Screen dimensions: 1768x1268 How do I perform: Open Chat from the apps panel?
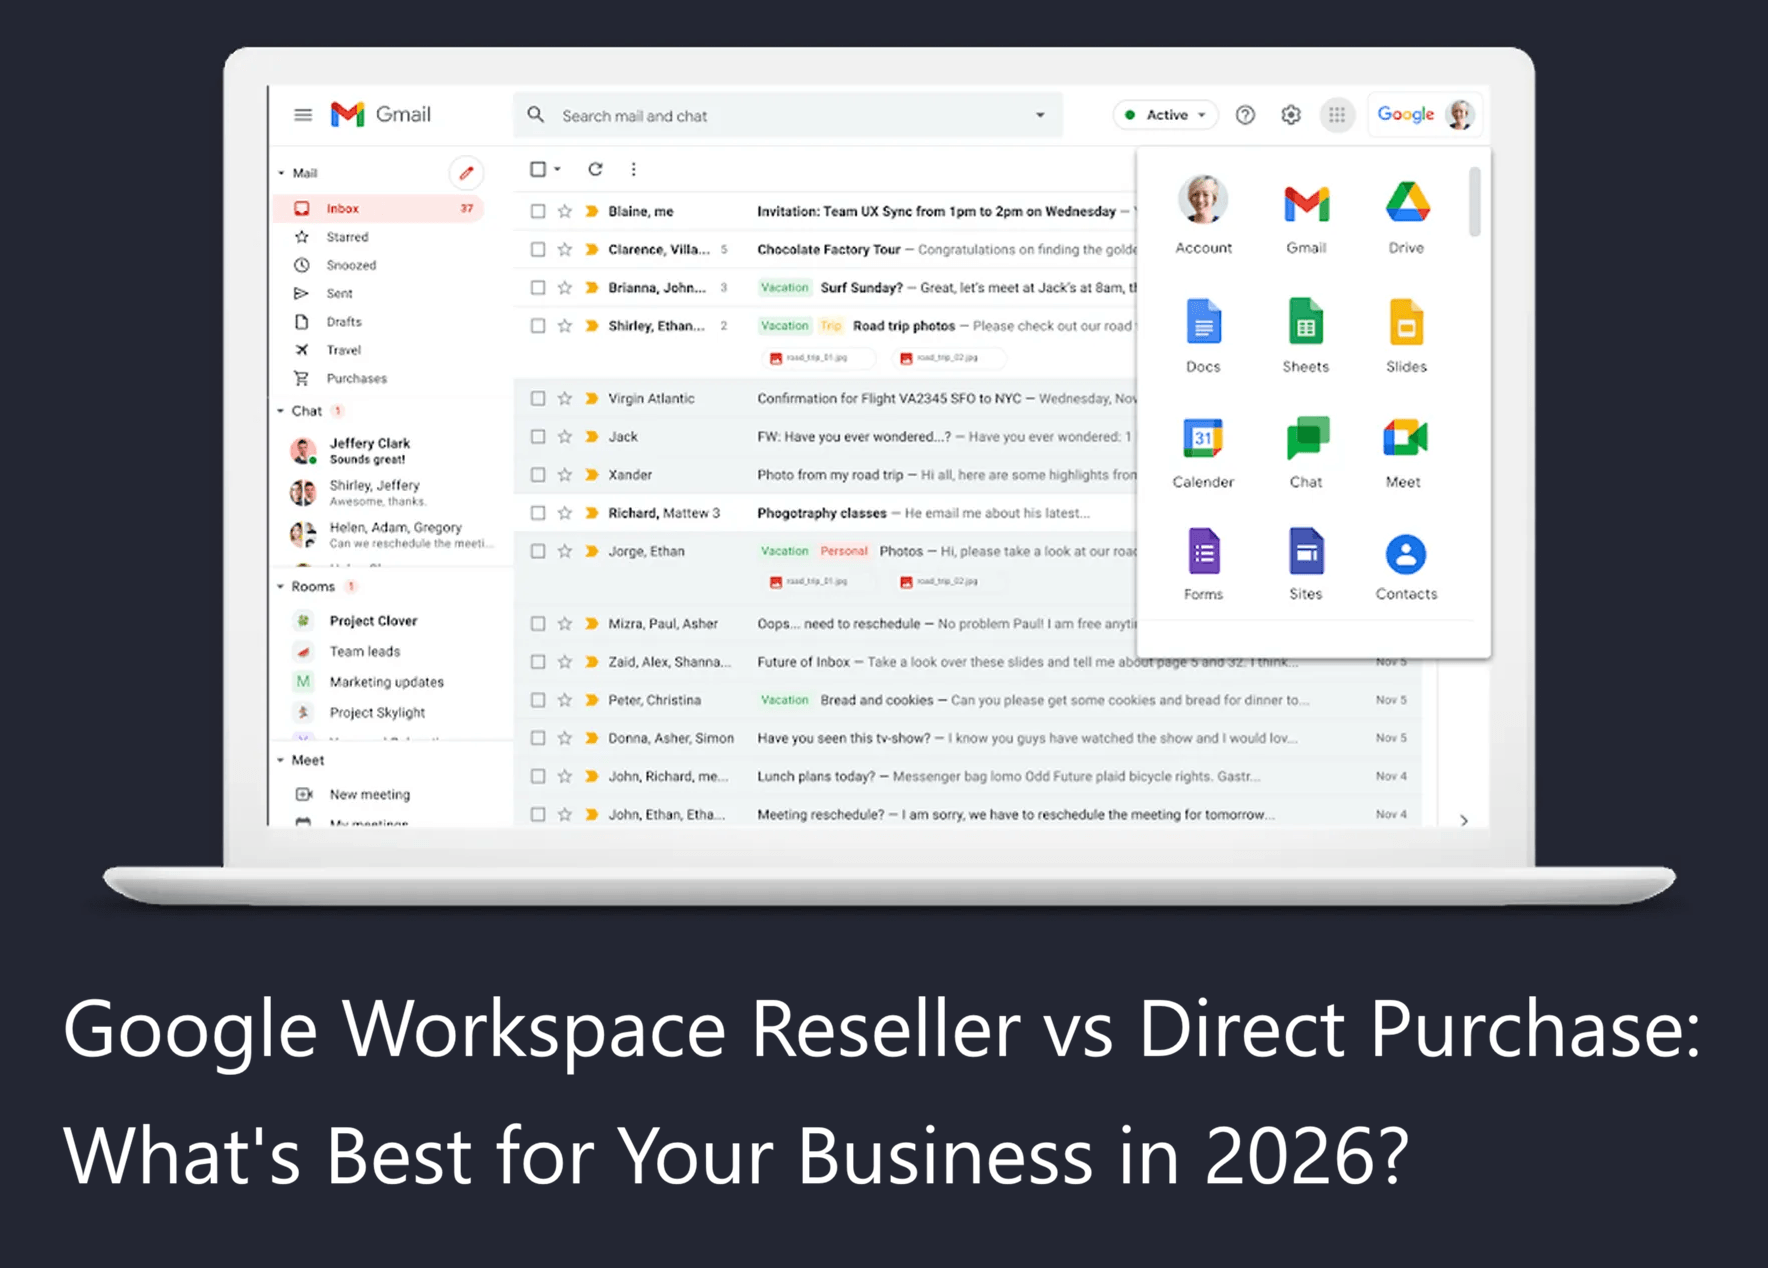coord(1306,452)
